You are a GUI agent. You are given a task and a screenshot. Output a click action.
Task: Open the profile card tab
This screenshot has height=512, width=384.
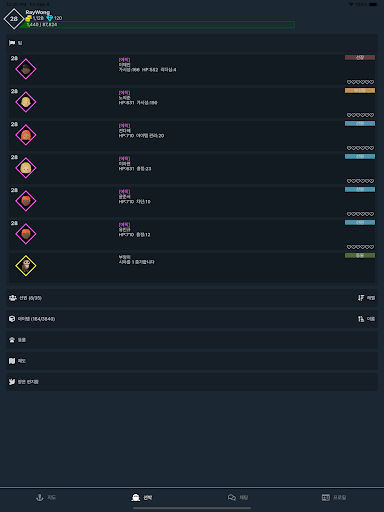[334, 497]
